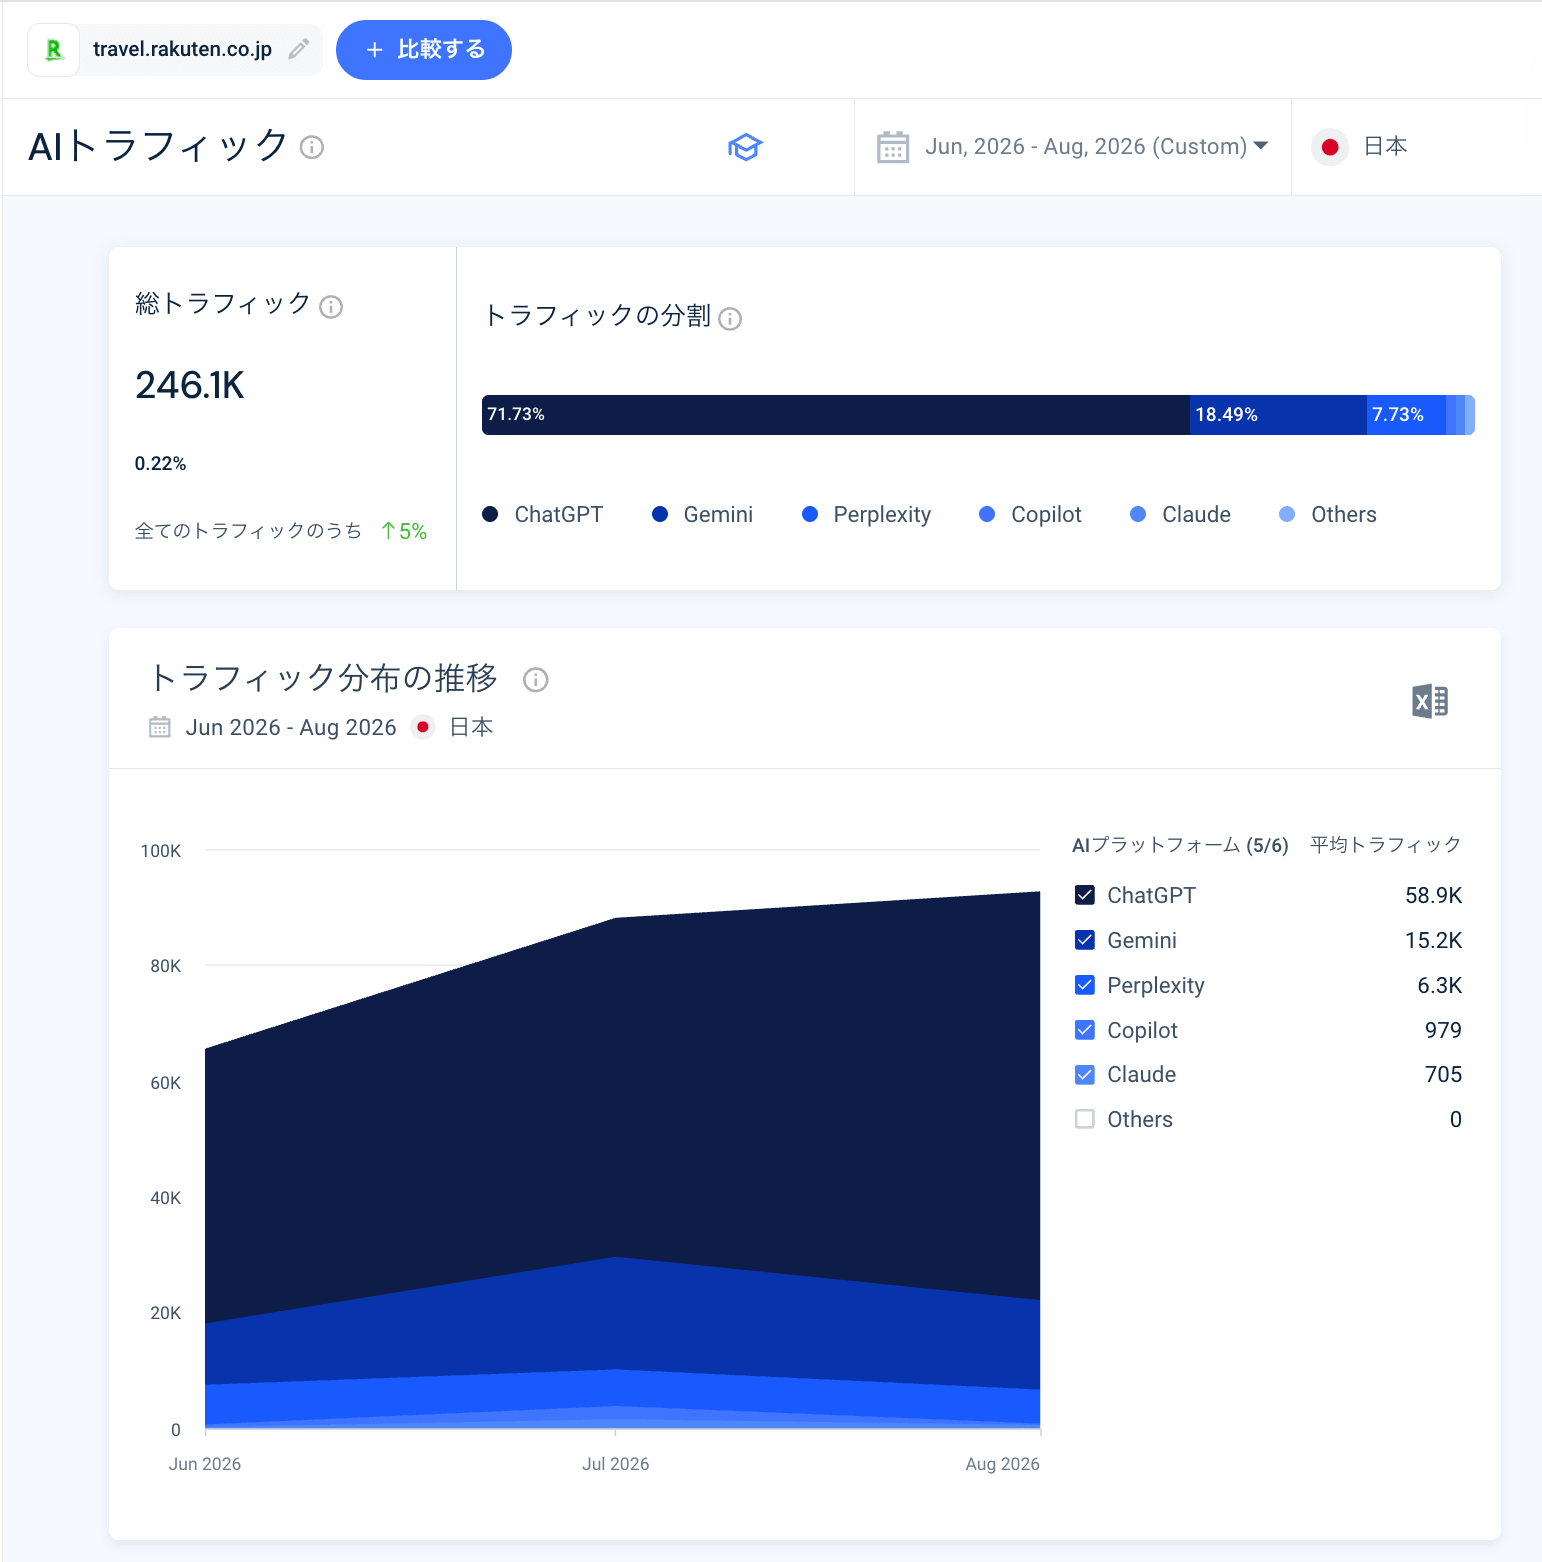Screen dimensions: 1542x1562
Task: Click the Aug 2026 axis label
Action: click(x=1003, y=1464)
